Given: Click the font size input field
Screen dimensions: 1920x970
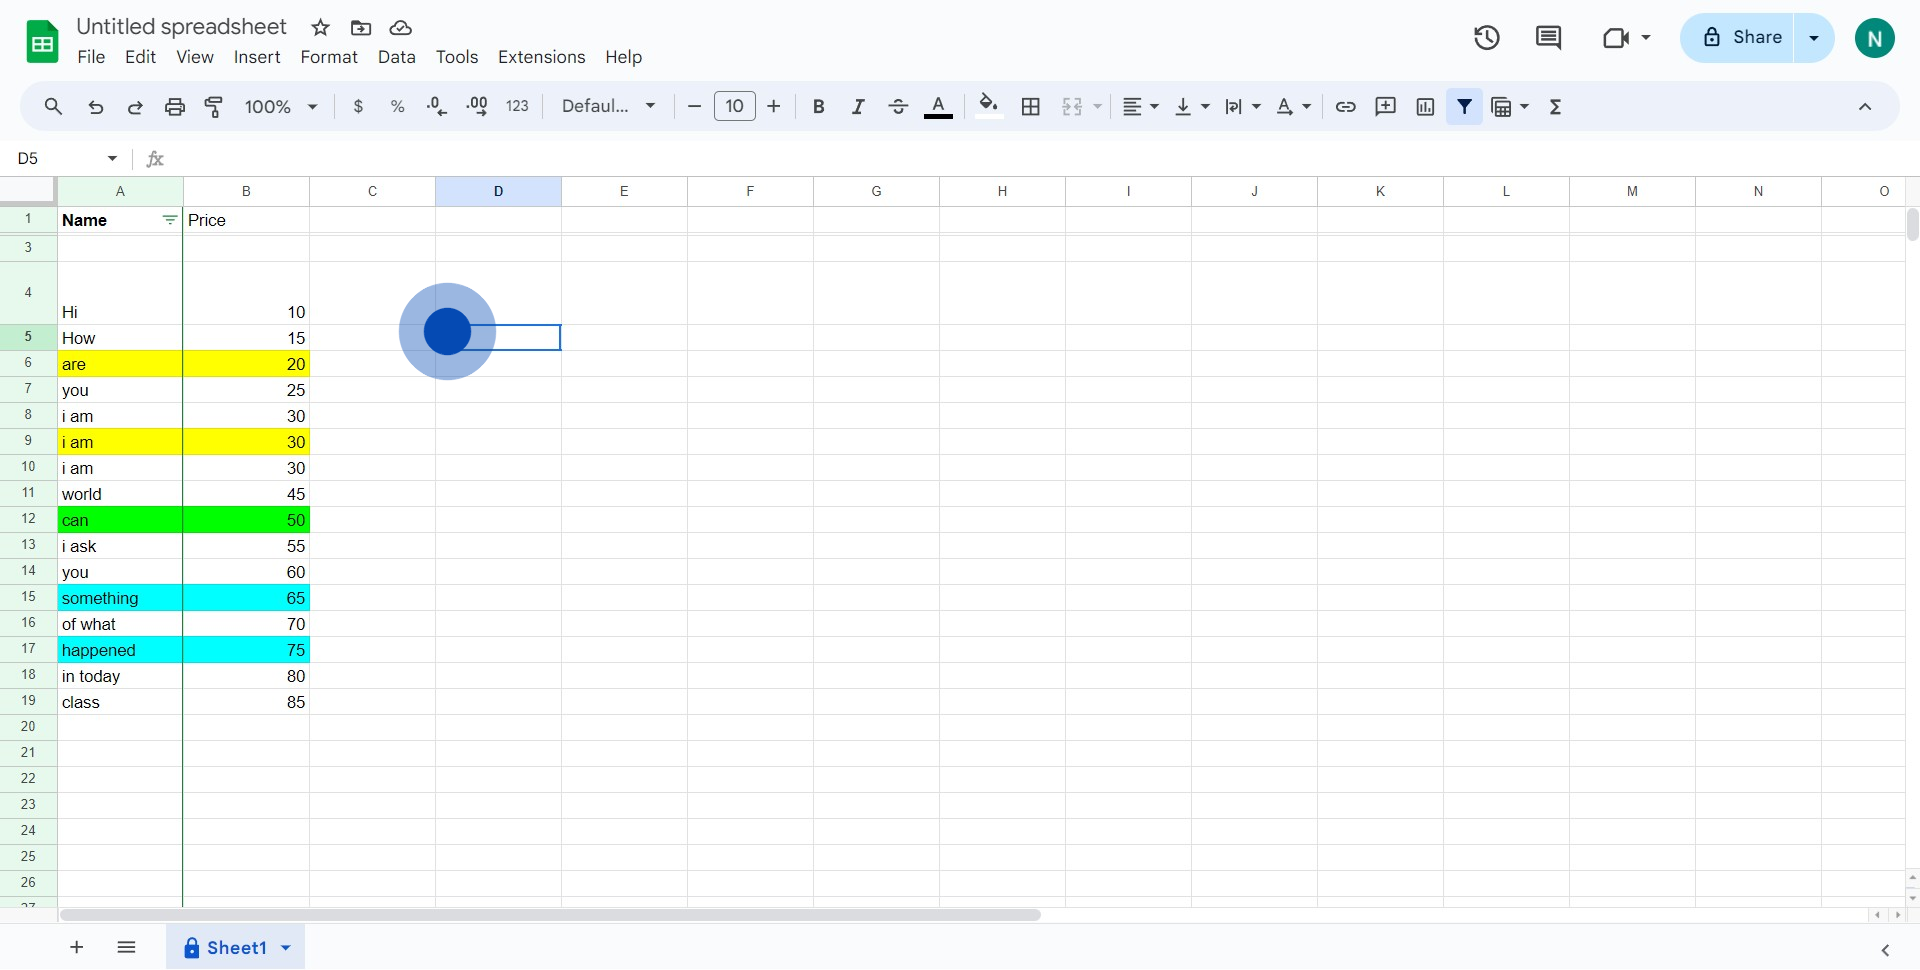Looking at the screenshot, I should tap(734, 107).
